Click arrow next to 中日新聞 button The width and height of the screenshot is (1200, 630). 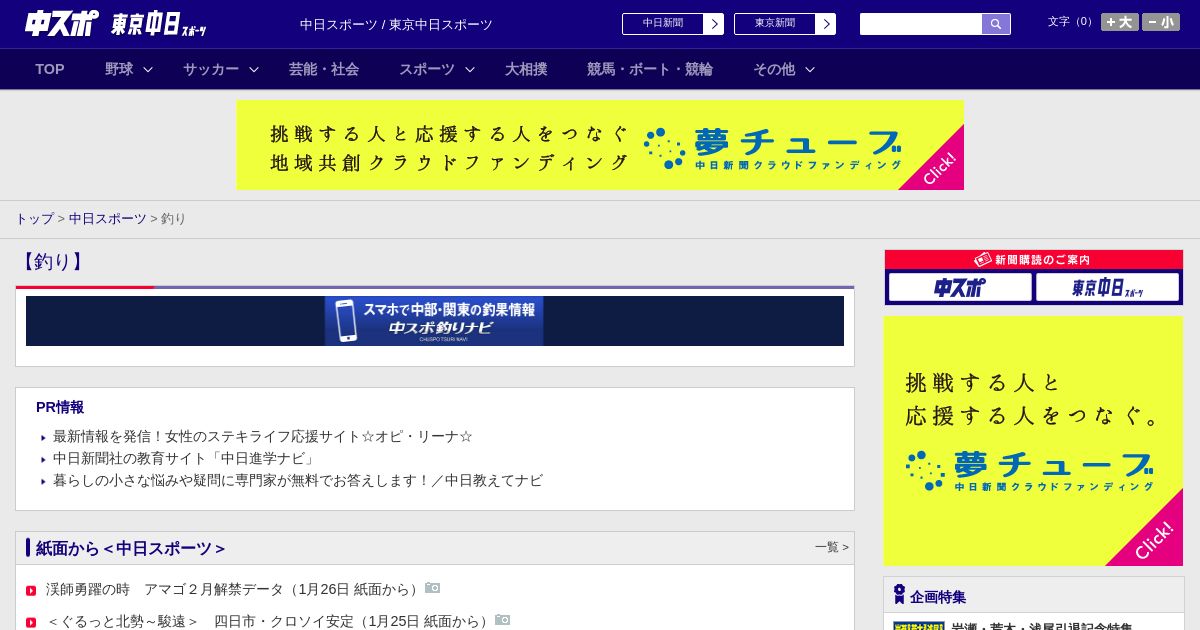(x=714, y=24)
